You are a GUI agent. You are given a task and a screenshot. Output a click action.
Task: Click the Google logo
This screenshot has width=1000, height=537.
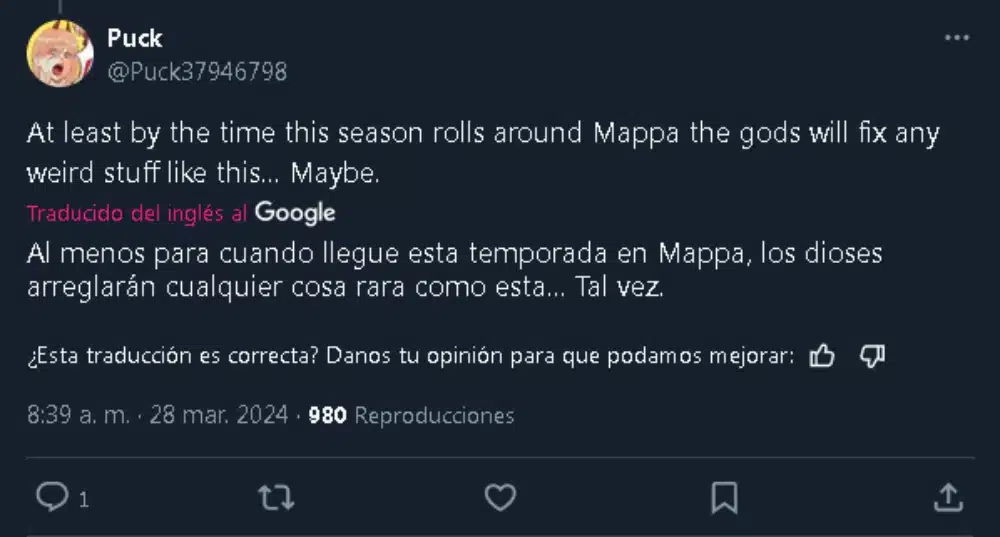[295, 212]
